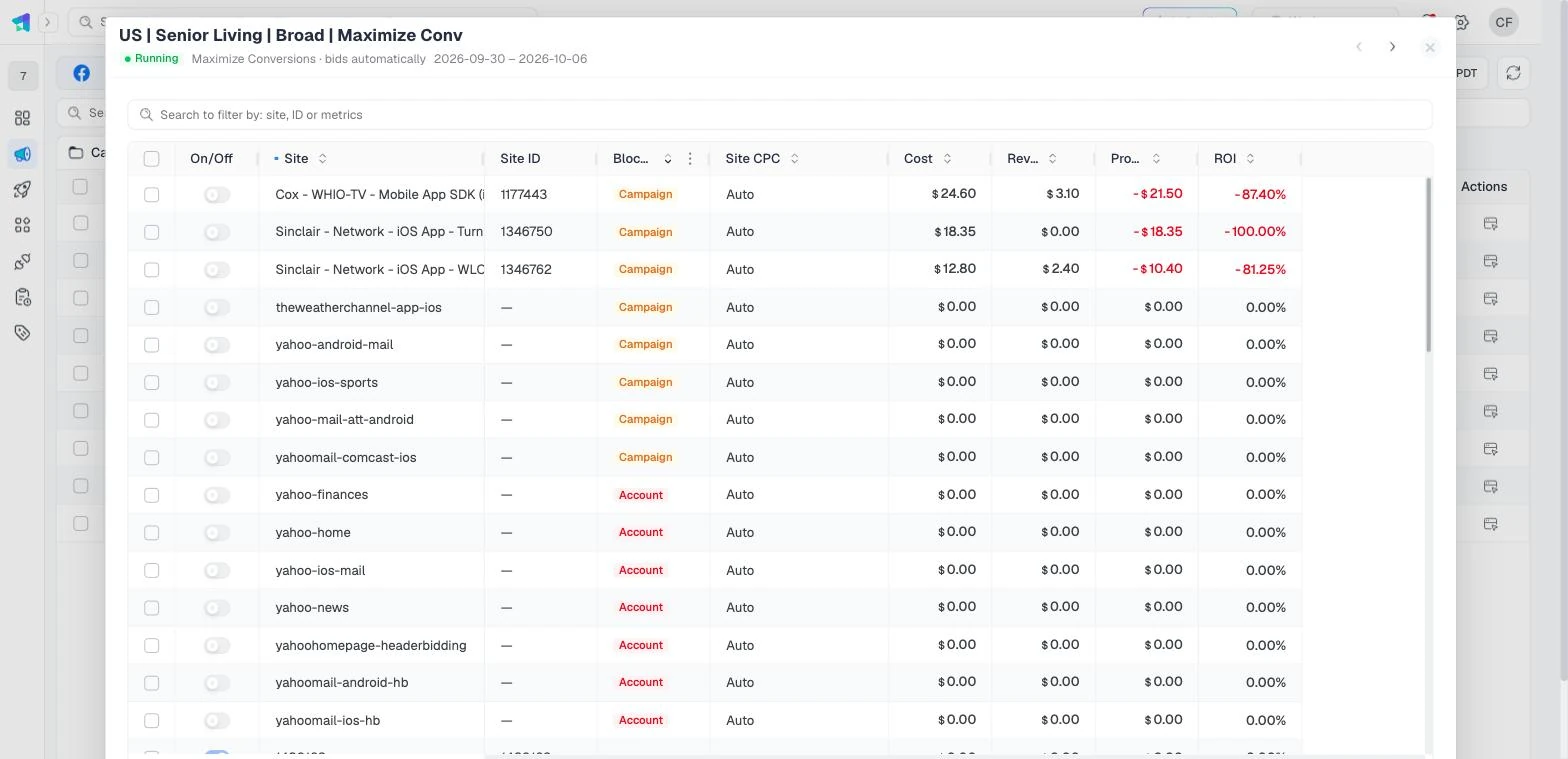Image resolution: width=1568 pixels, height=759 pixels.
Task: Open the settings gear icon in header
Action: (x=1462, y=22)
